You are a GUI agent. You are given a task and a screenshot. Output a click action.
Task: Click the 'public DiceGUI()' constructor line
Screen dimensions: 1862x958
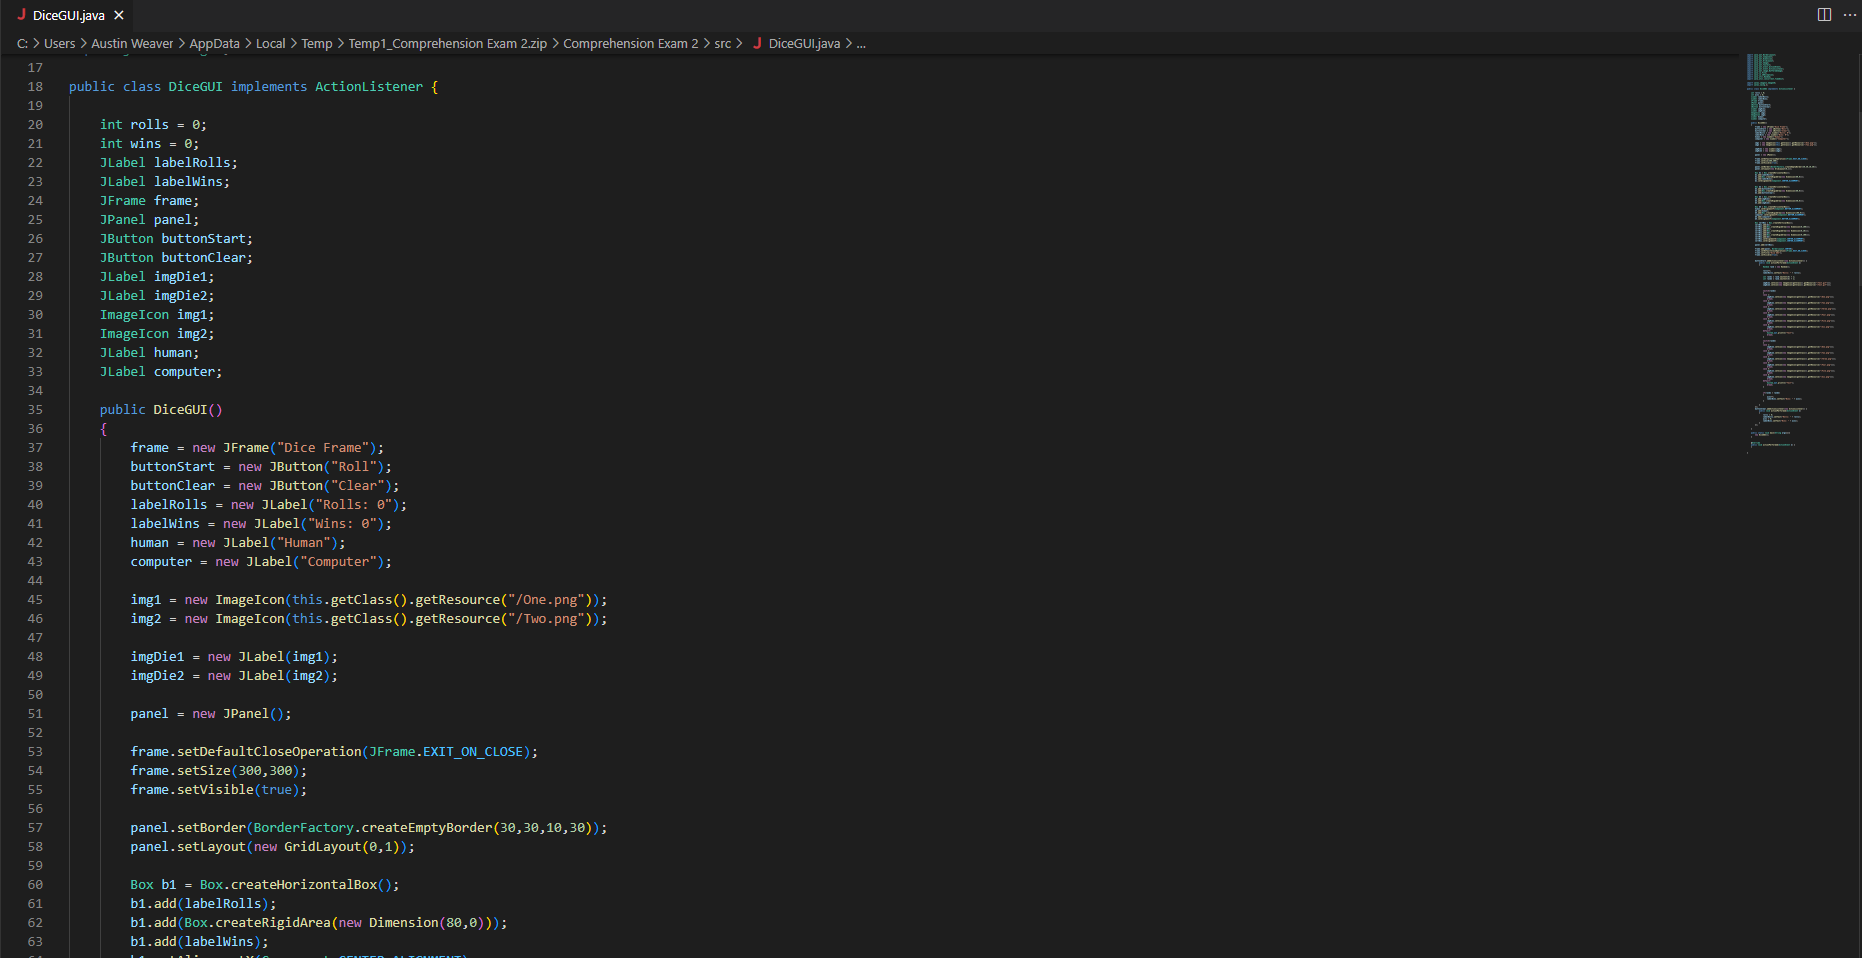[x=161, y=410]
